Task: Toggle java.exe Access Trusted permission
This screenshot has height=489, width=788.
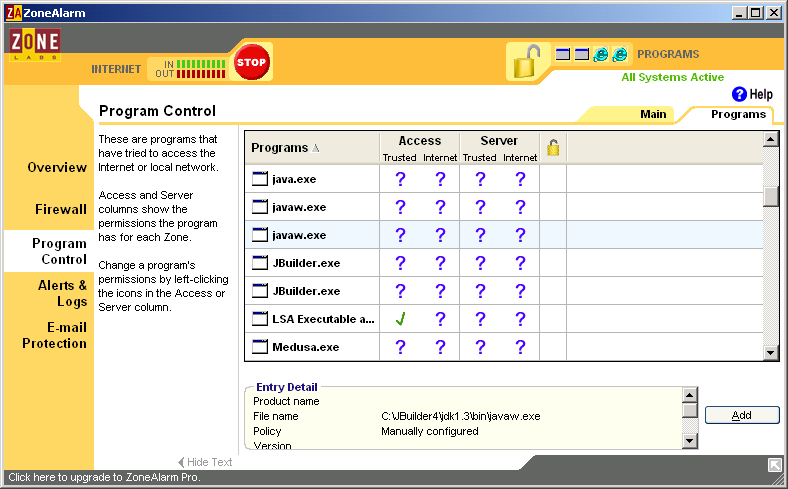Action: pyautogui.click(x=400, y=179)
